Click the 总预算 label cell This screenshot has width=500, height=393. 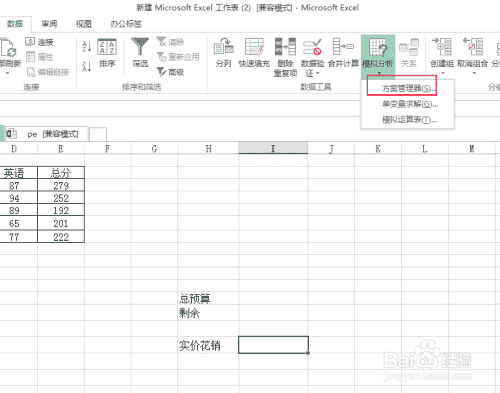point(208,299)
